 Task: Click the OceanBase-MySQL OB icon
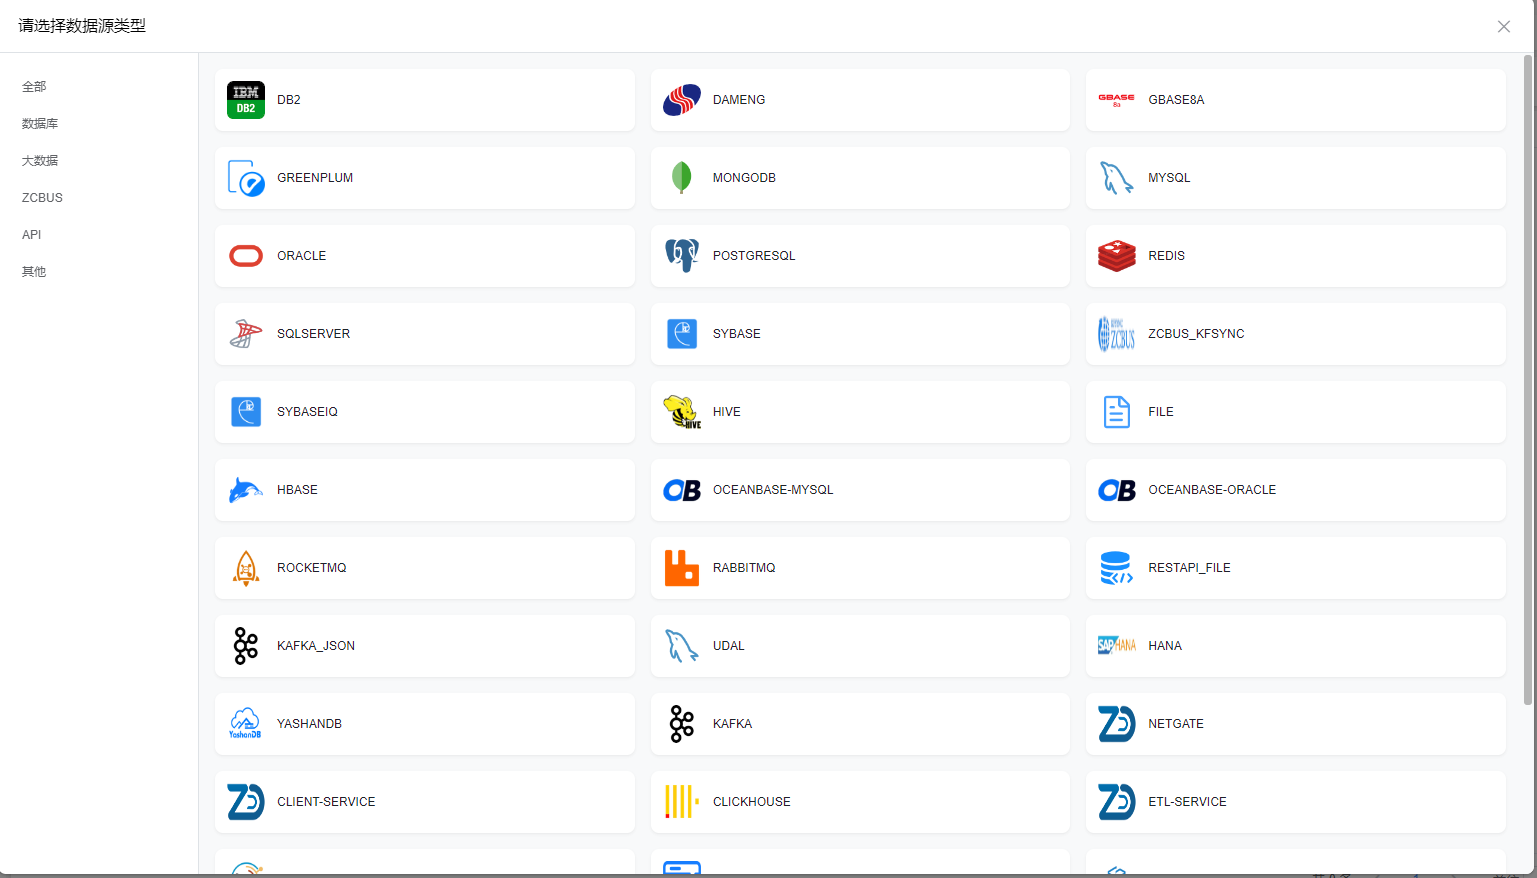(681, 490)
